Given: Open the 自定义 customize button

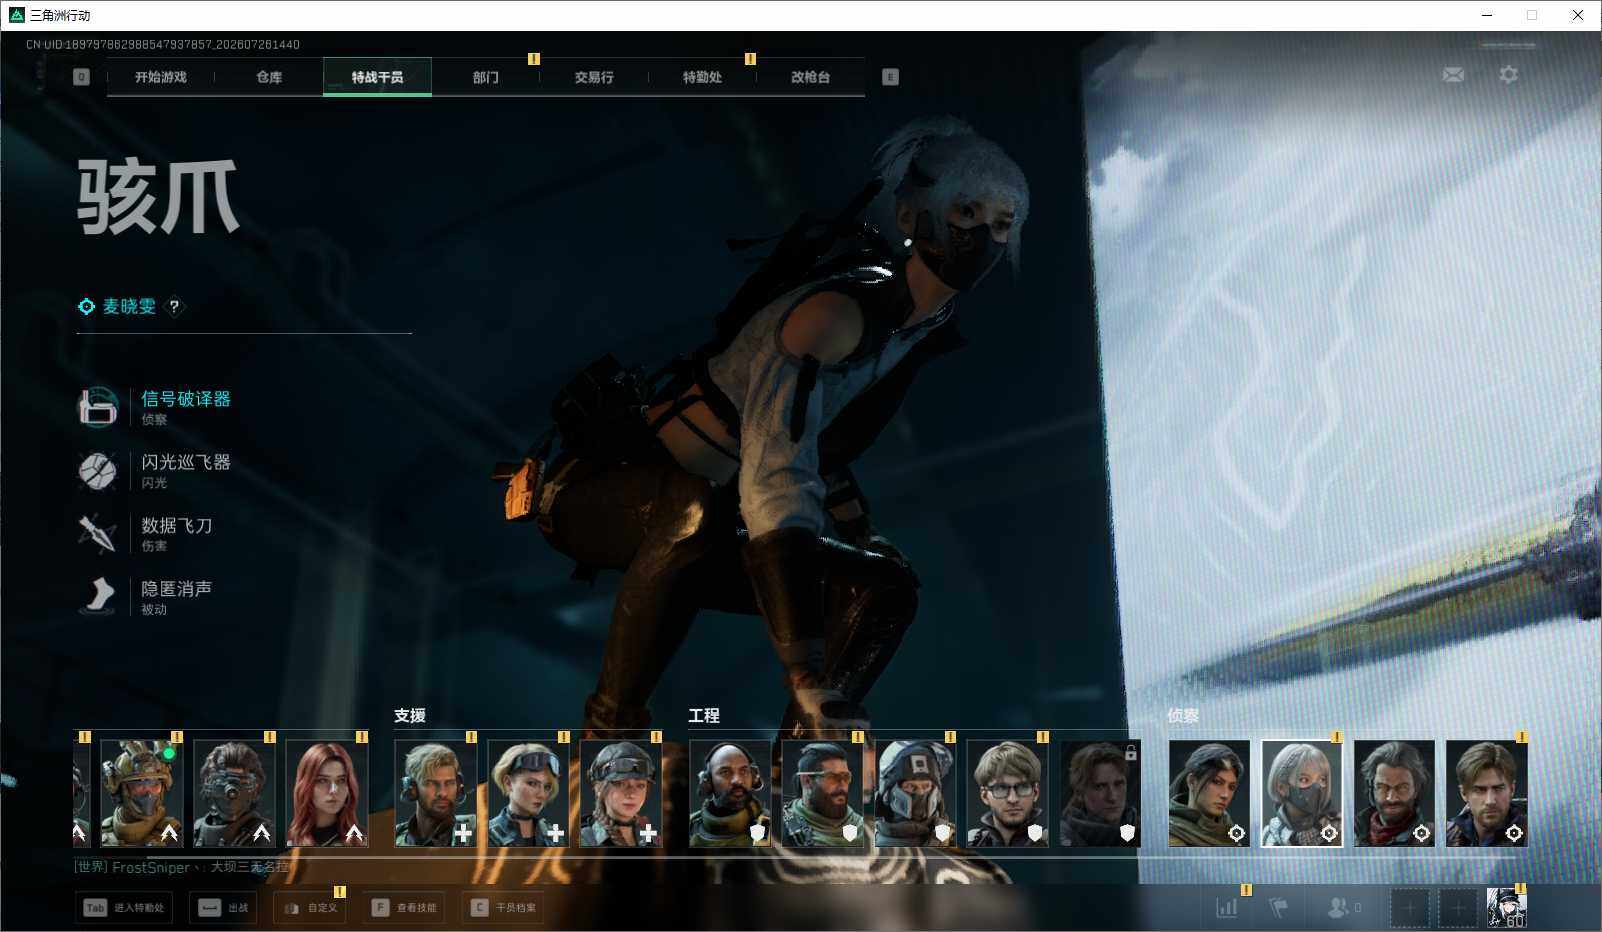Looking at the screenshot, I should pos(310,908).
